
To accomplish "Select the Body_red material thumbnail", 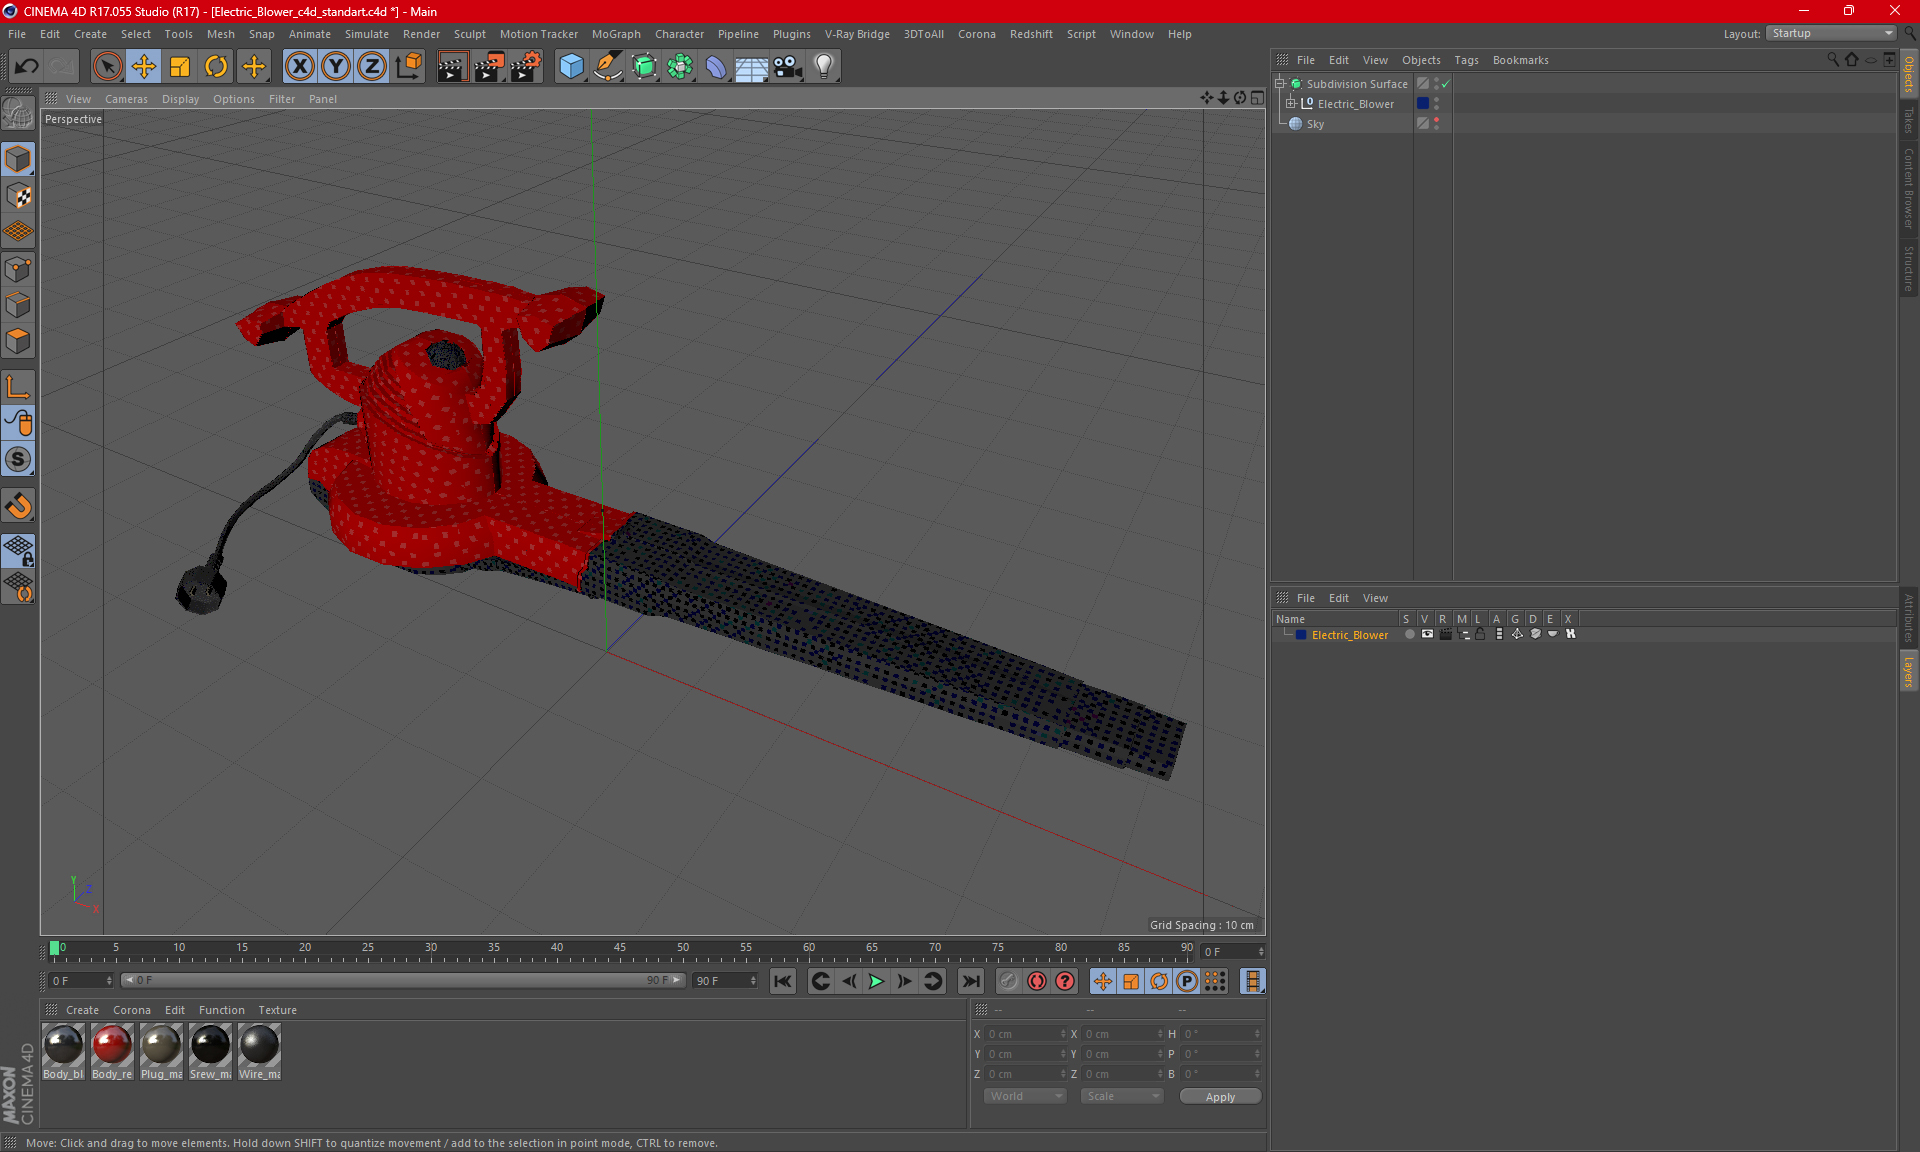I will tap(112, 1051).
